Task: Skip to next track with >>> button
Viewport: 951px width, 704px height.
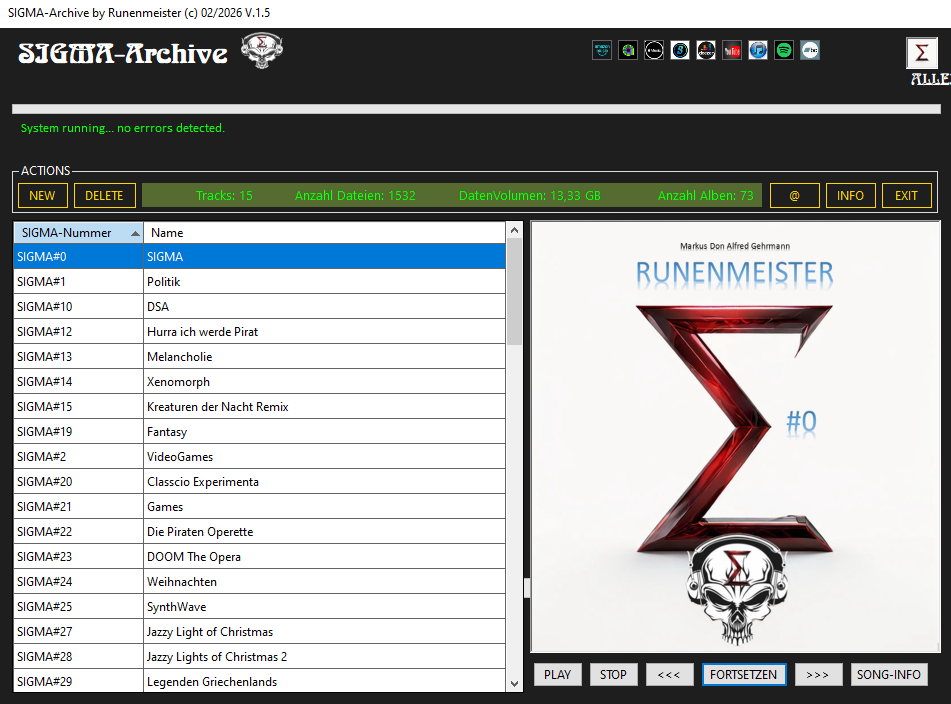Action: click(818, 675)
